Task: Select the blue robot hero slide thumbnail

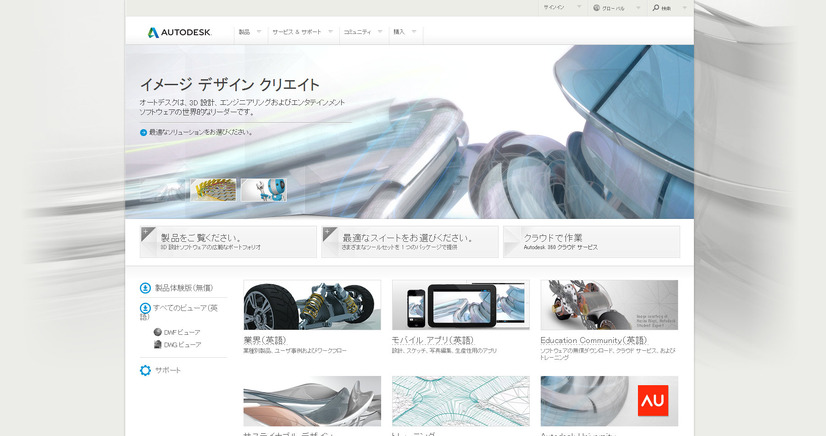Action: (x=264, y=190)
